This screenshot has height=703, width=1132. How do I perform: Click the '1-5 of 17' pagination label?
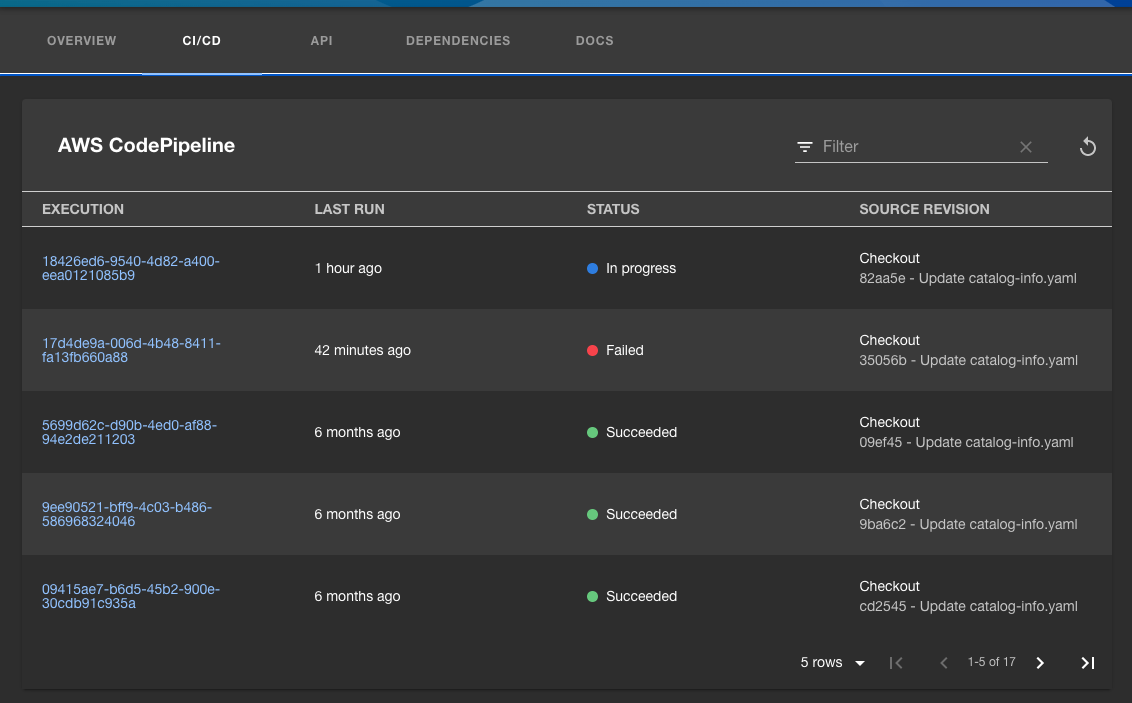991,662
